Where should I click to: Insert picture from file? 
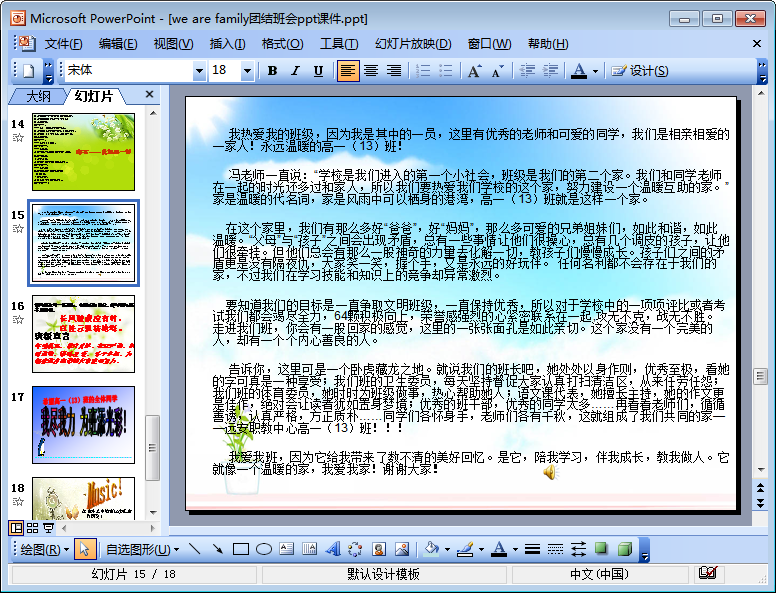(402, 549)
